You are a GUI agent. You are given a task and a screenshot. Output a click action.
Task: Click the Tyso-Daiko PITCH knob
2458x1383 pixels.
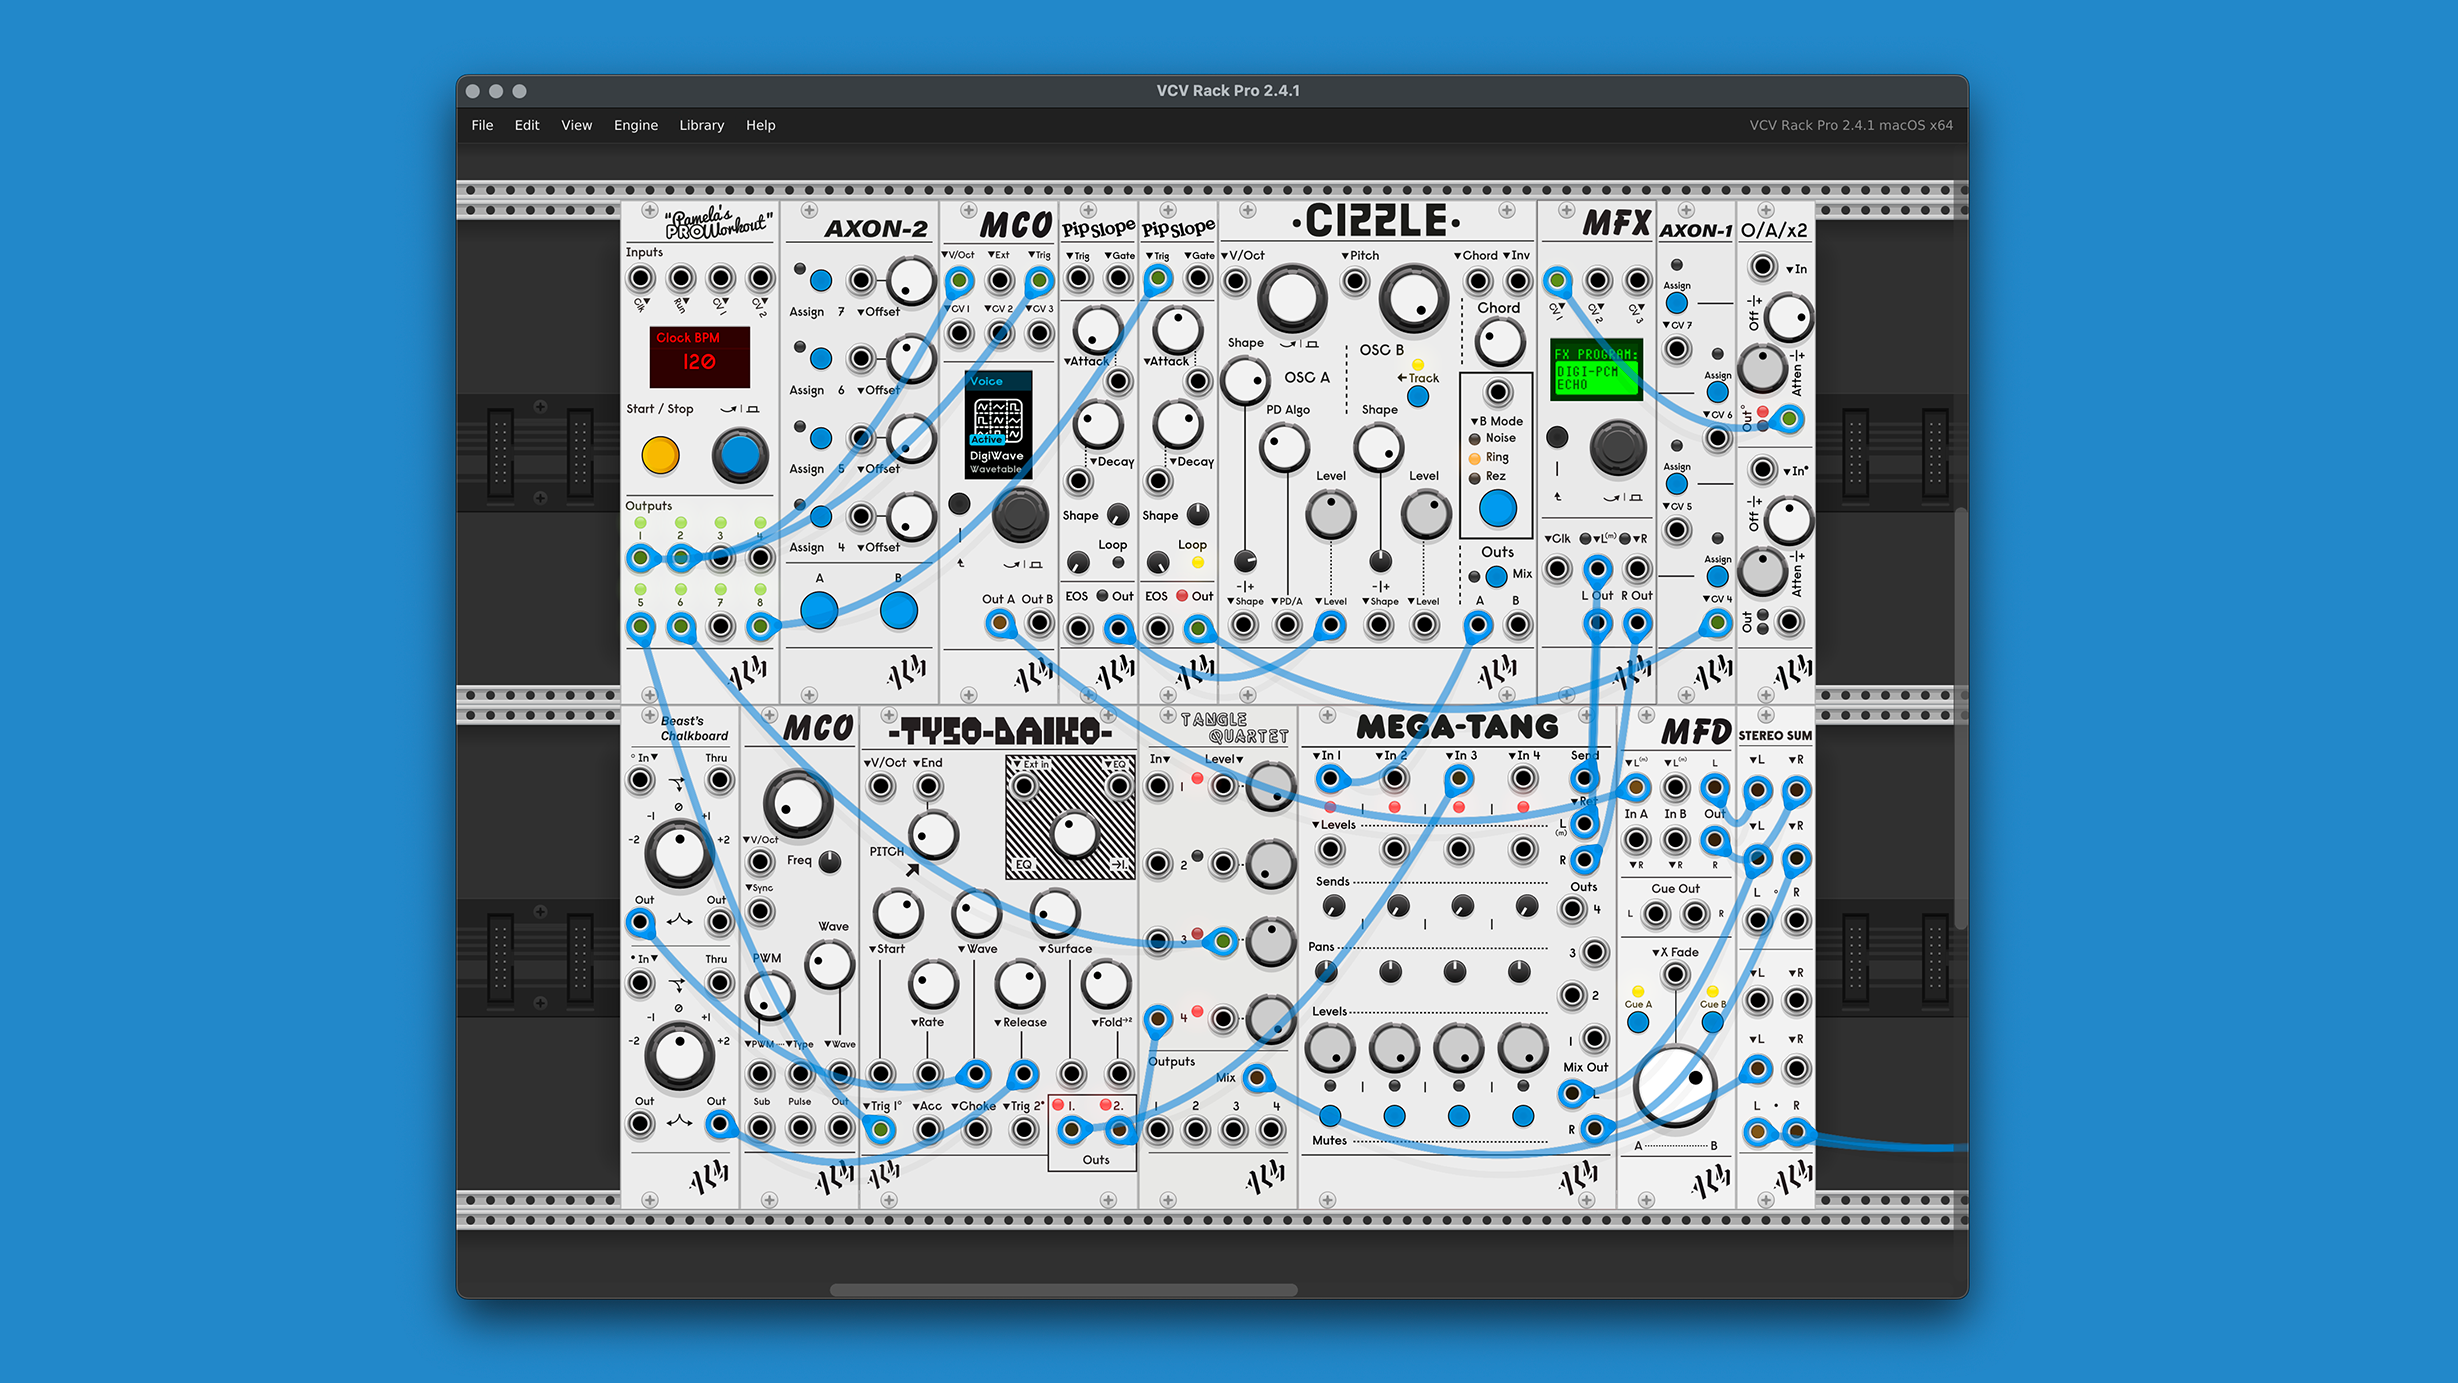point(933,835)
